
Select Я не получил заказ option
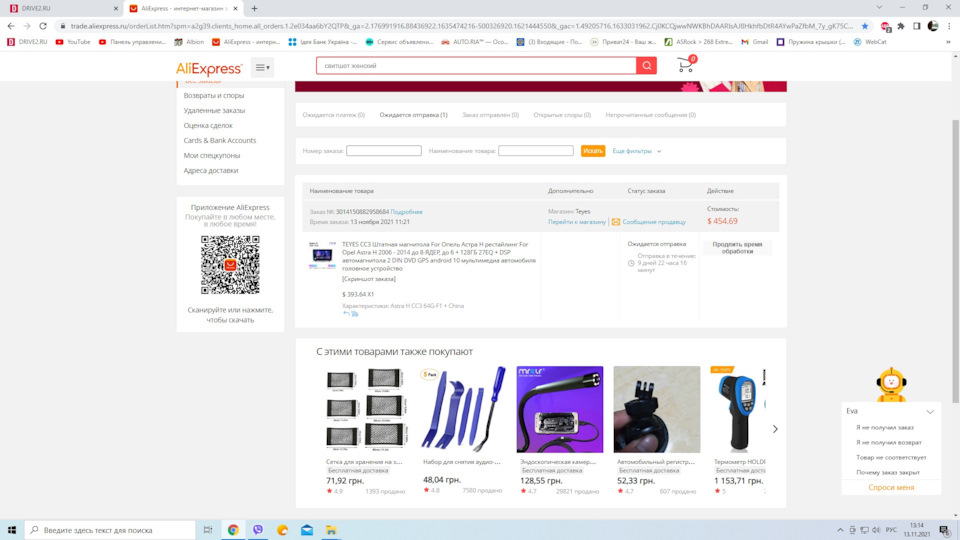pos(885,427)
